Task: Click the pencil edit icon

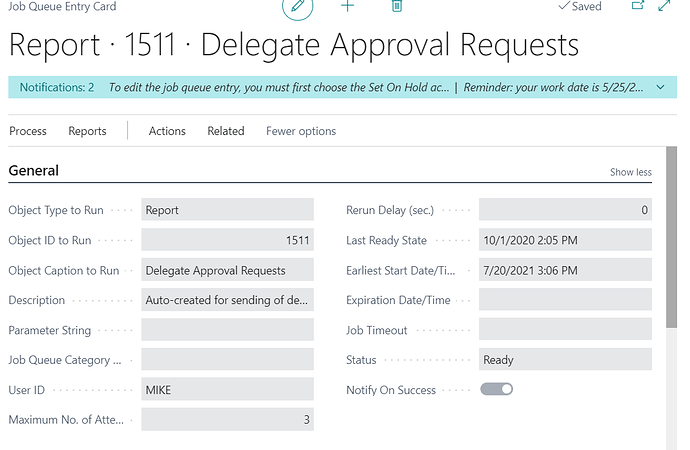Action: coord(297,7)
